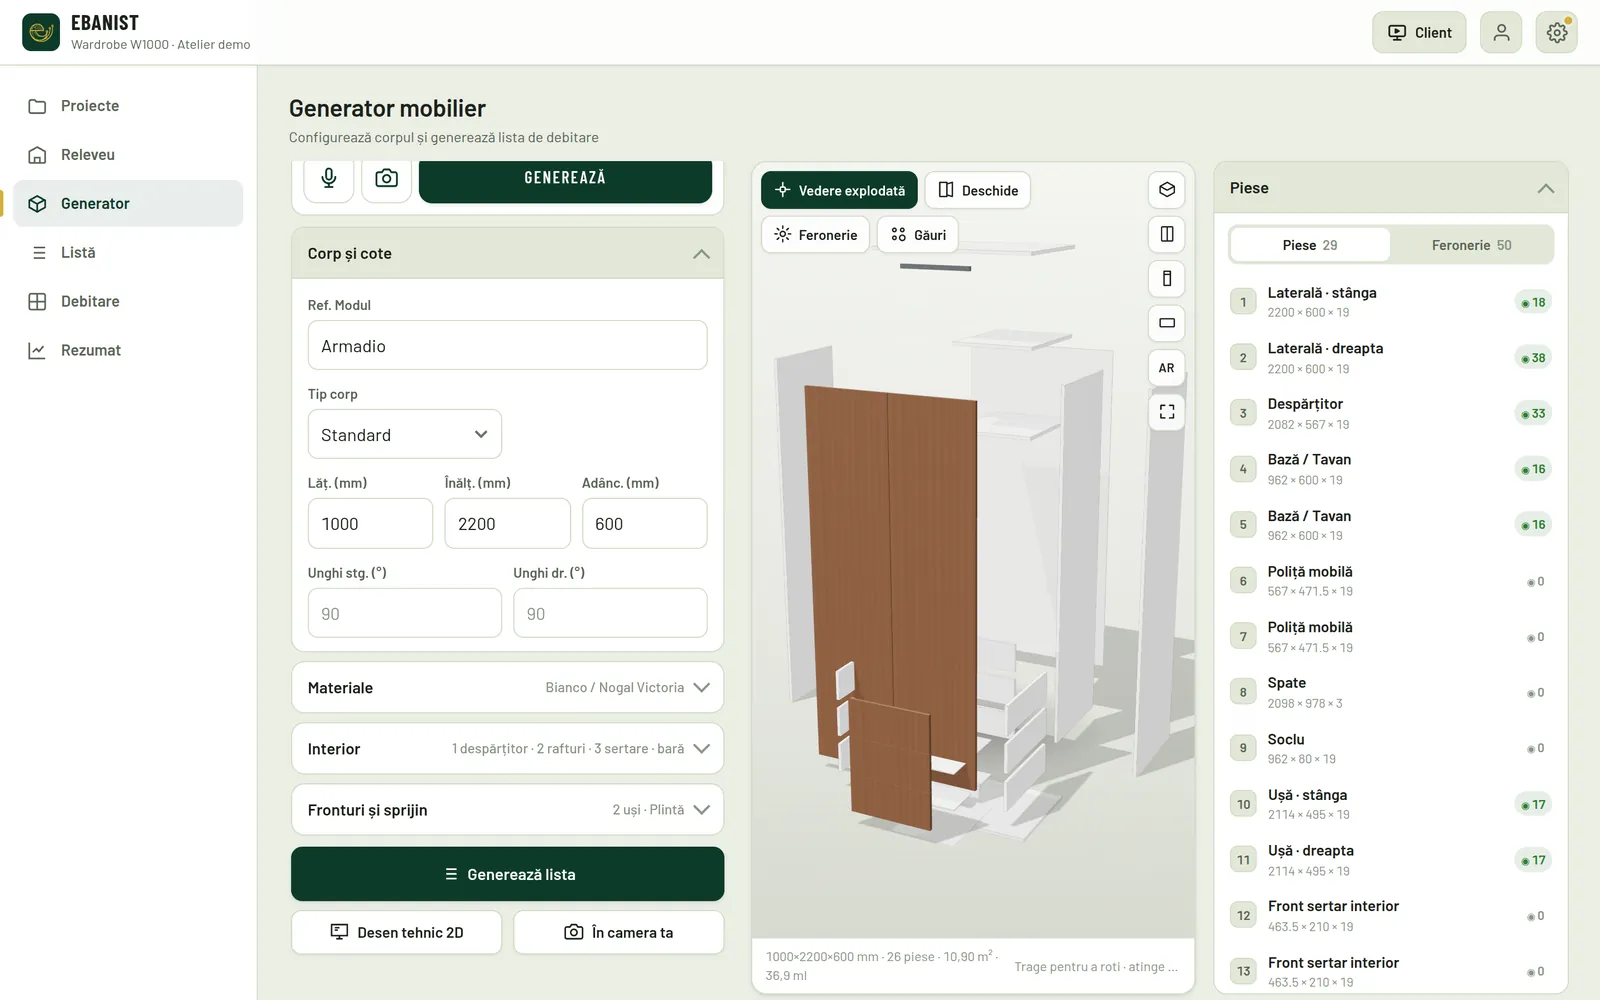Switch to the isometric cube view icon

click(x=1166, y=190)
